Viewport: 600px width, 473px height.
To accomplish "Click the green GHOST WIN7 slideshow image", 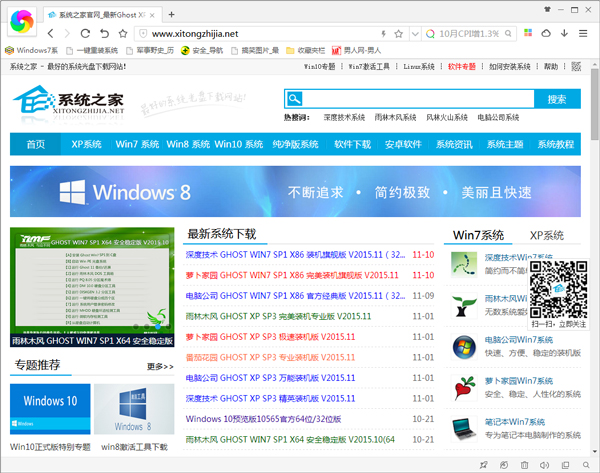I will tap(92, 287).
